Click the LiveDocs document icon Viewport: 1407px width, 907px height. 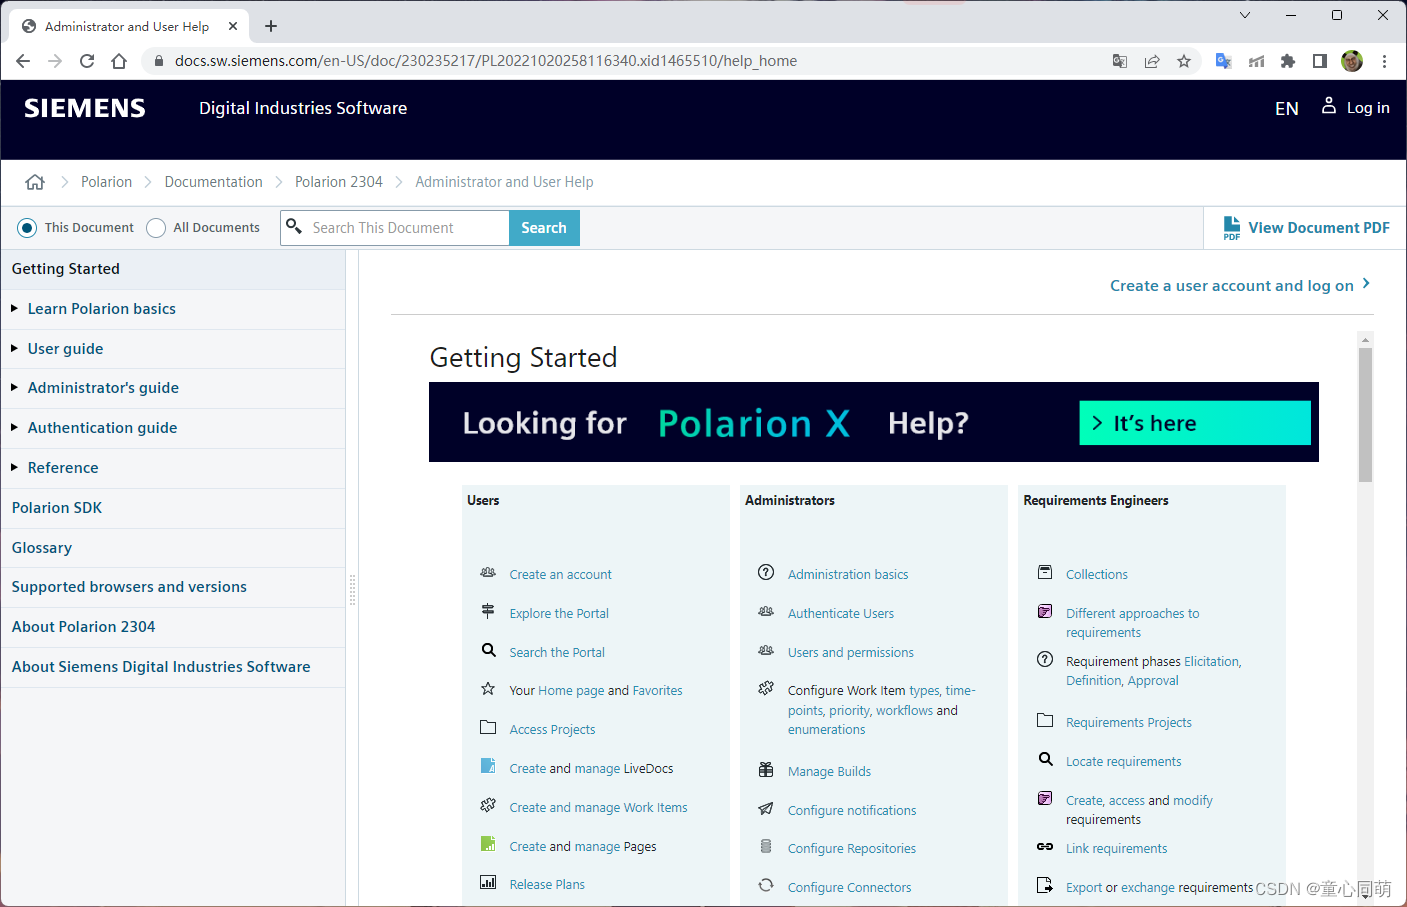tap(488, 766)
